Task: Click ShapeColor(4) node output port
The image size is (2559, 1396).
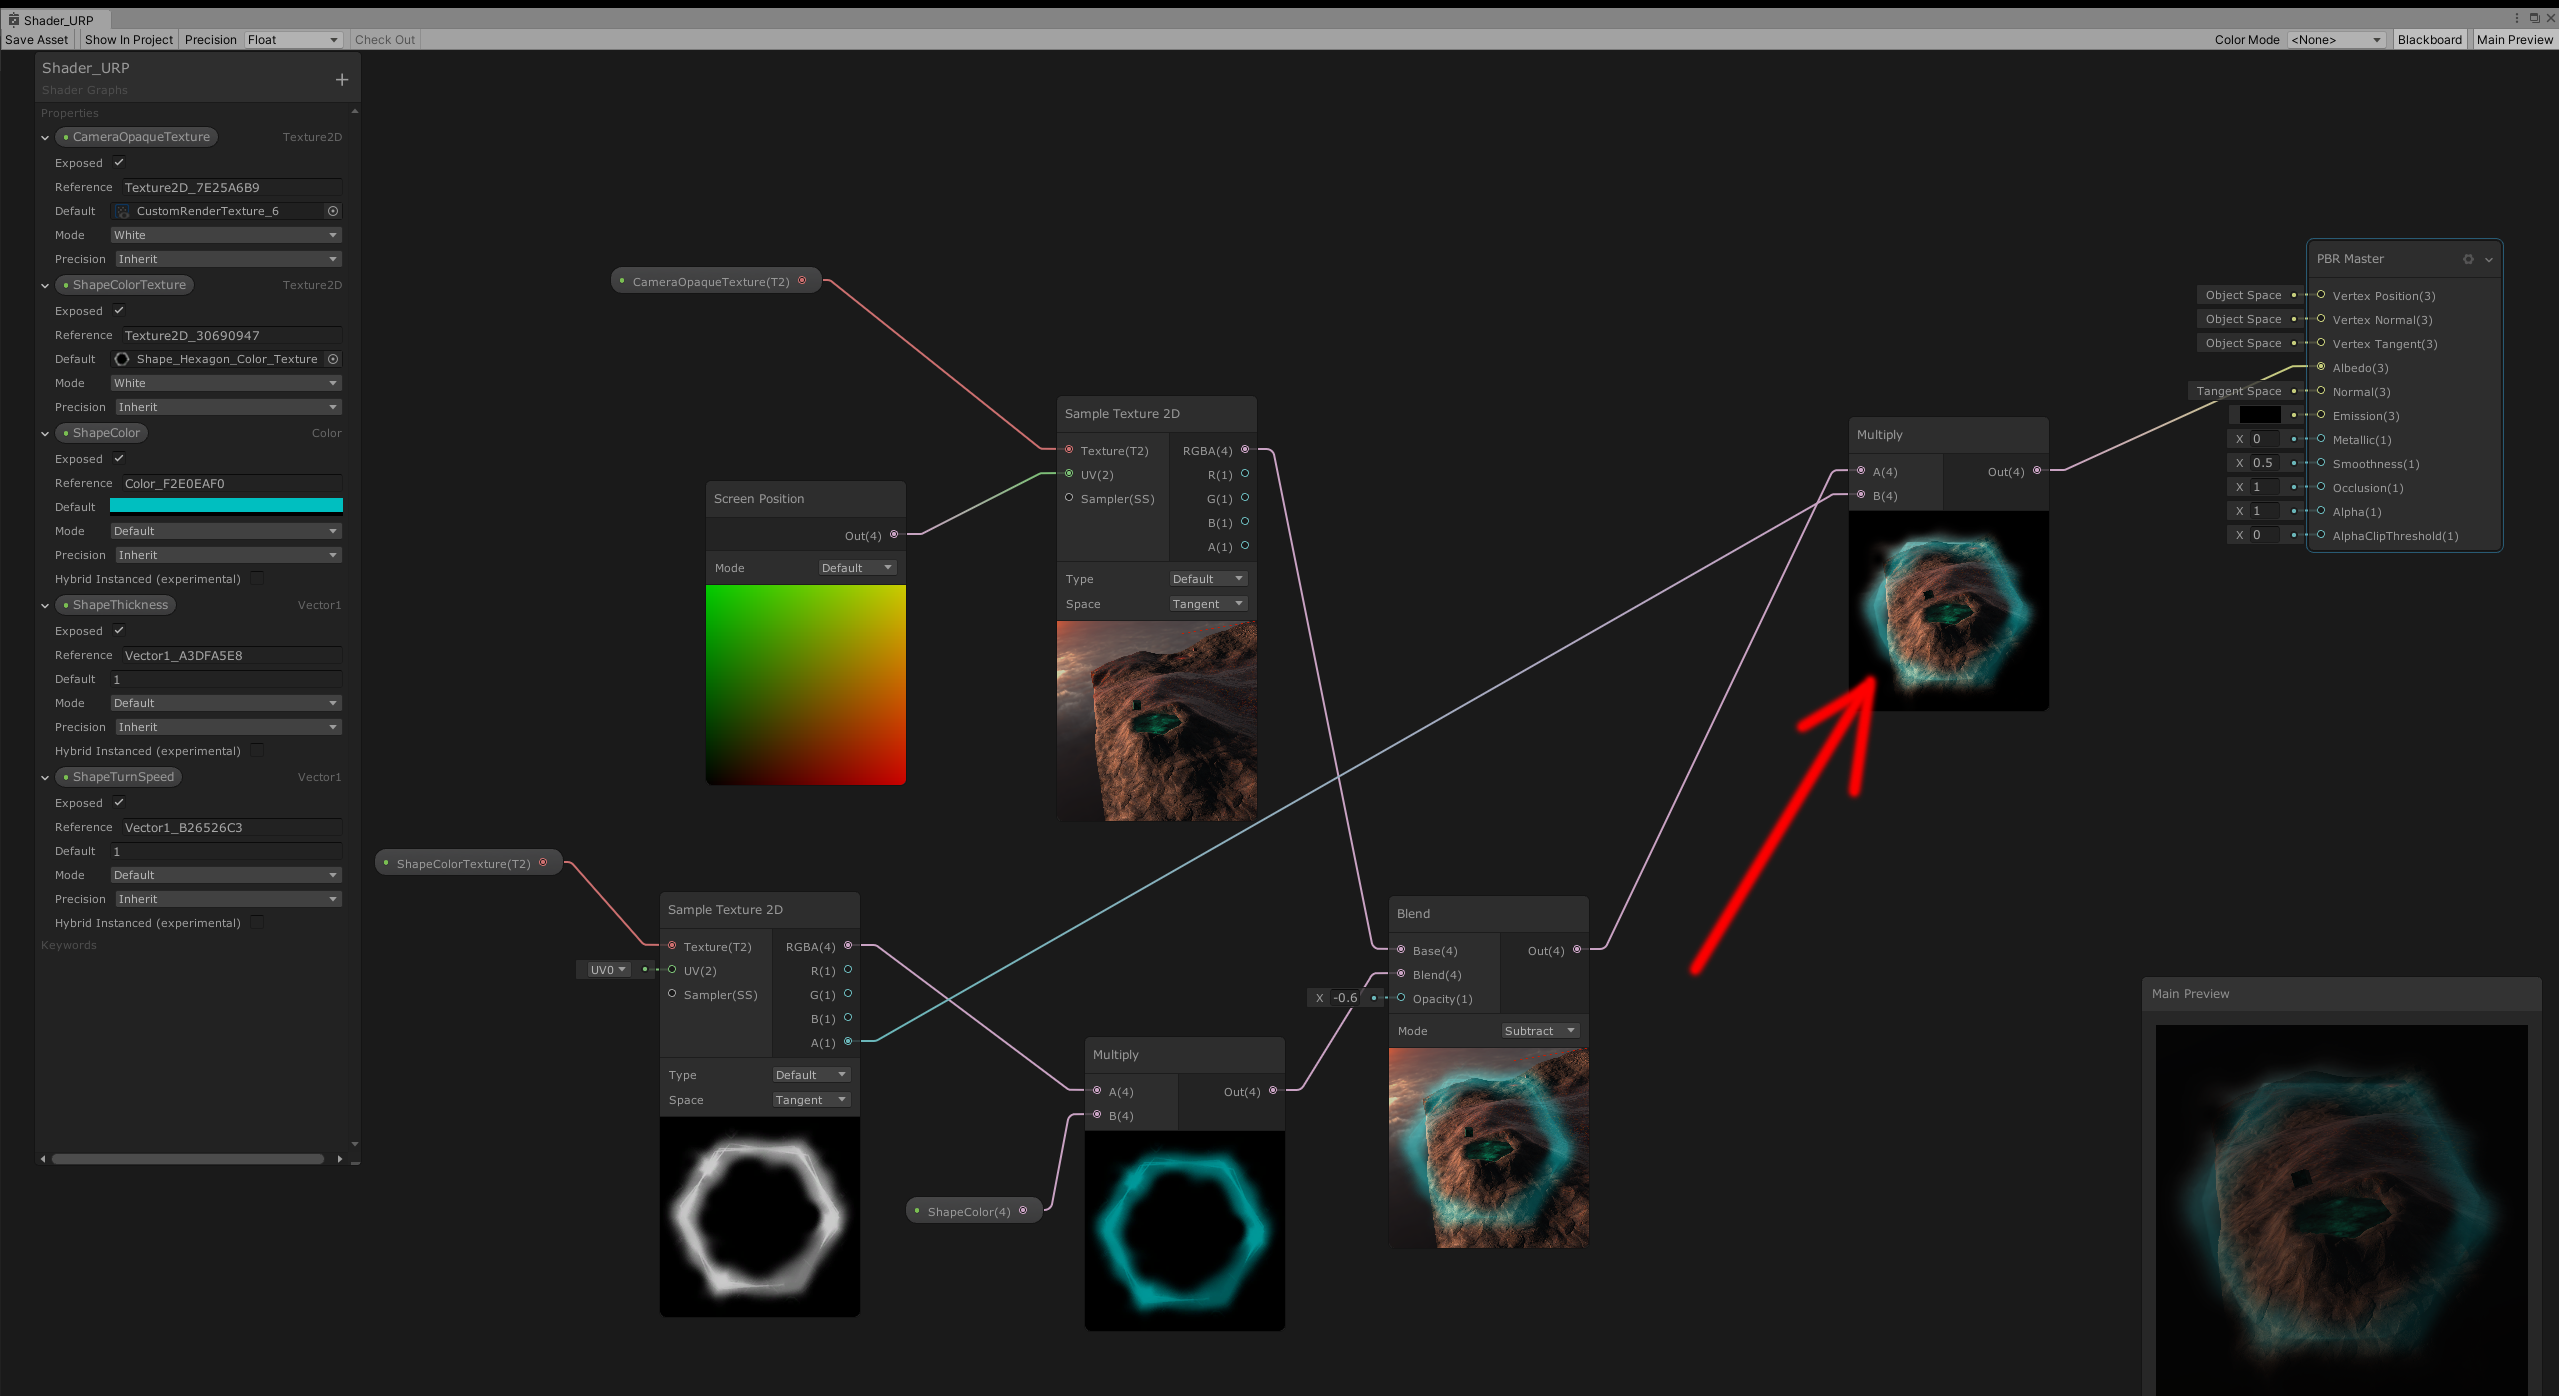Action: click(x=1023, y=1211)
